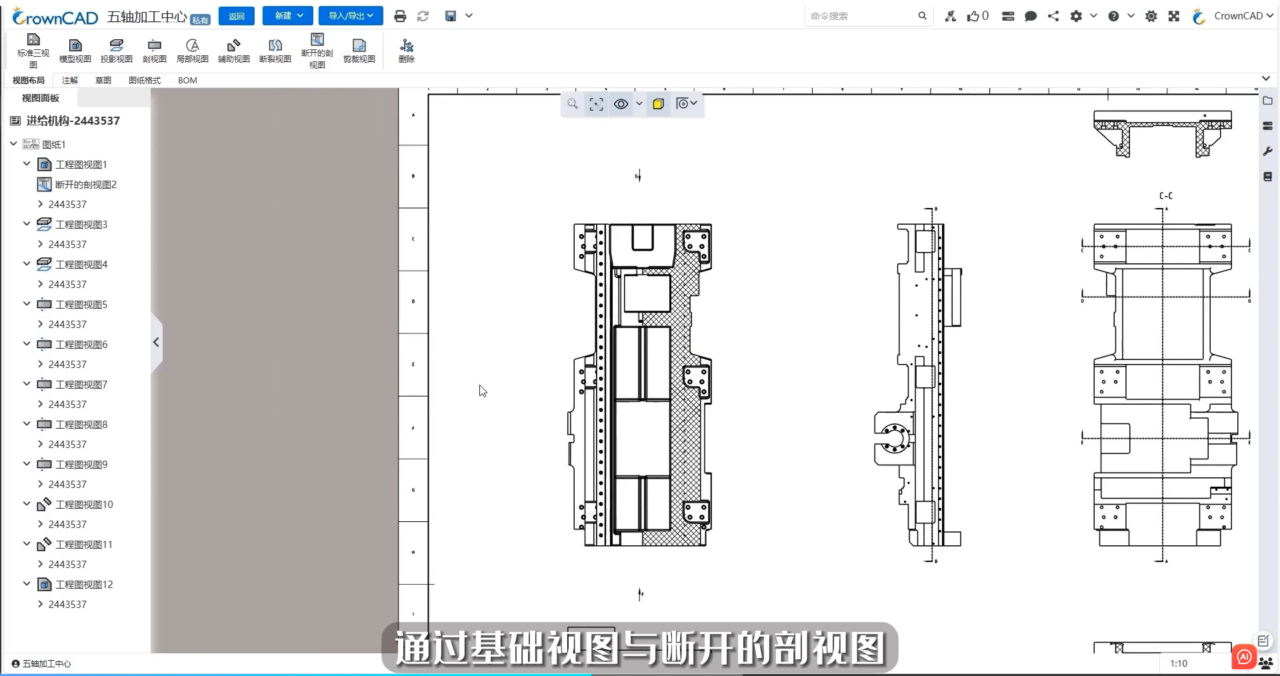Toggle the eye visibility icon in view toolbar
Viewport: 1280px width, 676px height.
click(x=621, y=104)
